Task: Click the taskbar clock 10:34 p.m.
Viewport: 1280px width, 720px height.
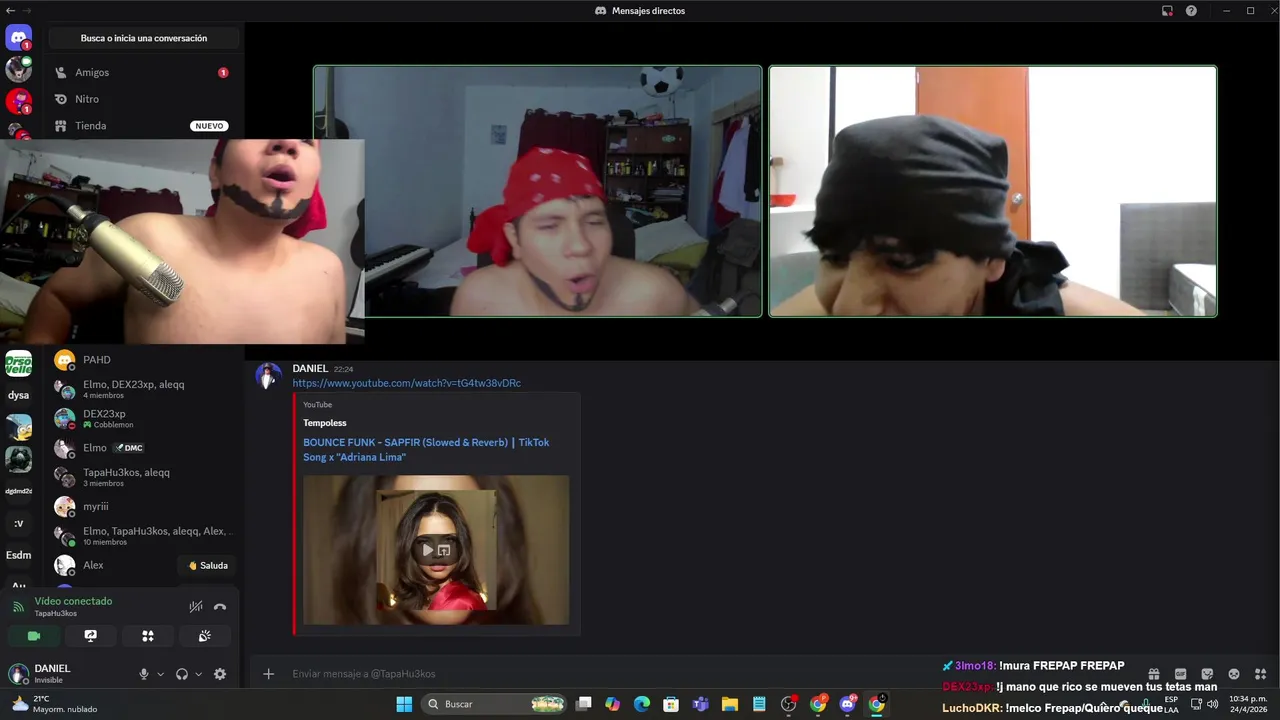Action: tap(1248, 704)
